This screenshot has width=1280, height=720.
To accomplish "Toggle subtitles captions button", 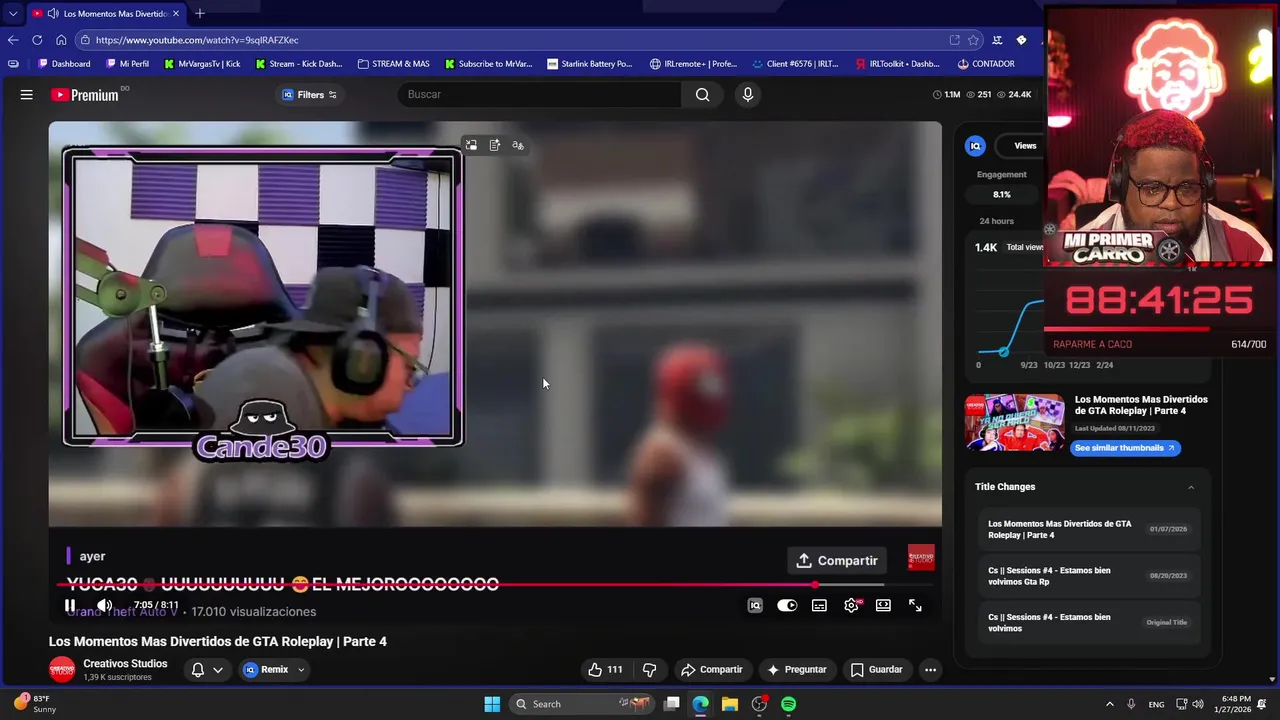I will (819, 605).
